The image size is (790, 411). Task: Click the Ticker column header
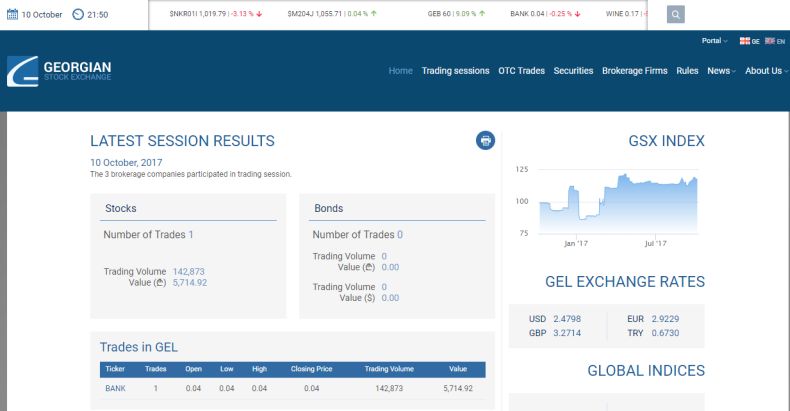115,369
